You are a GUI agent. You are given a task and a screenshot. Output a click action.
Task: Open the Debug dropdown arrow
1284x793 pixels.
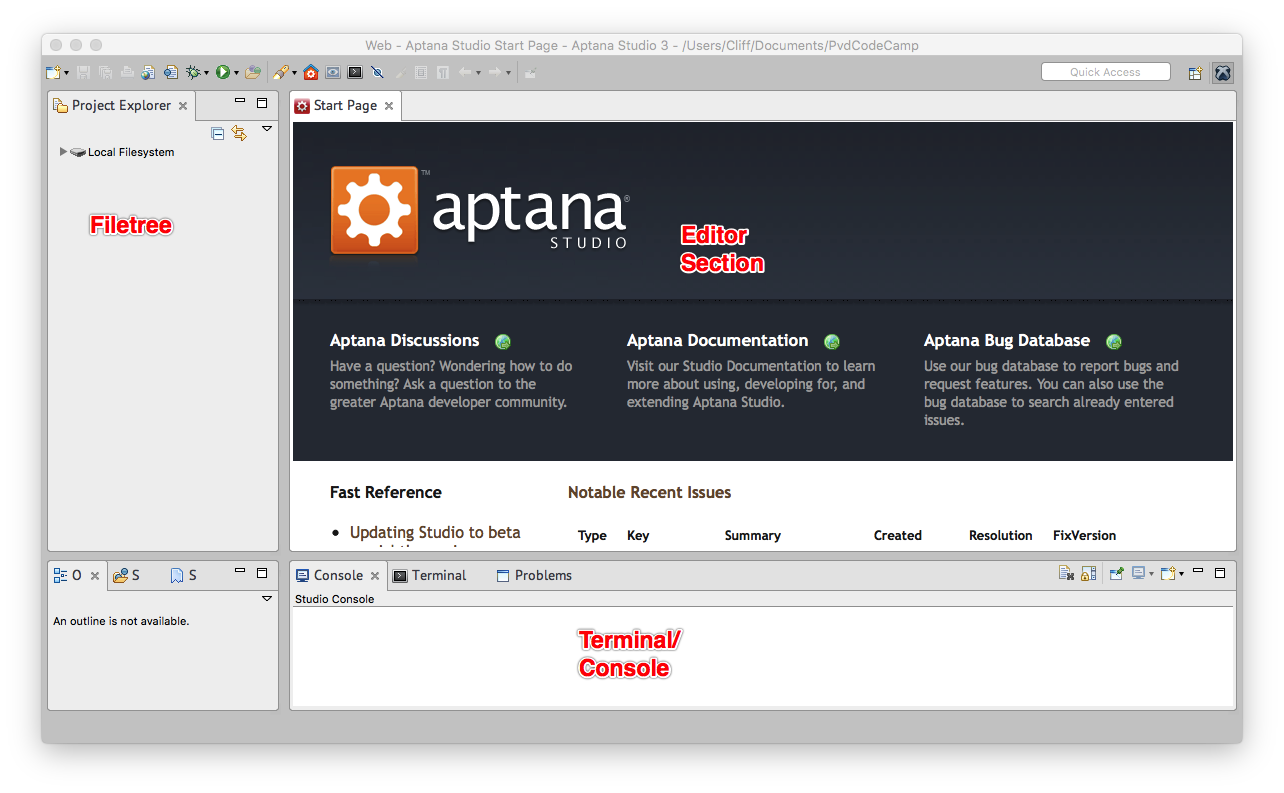[206, 73]
